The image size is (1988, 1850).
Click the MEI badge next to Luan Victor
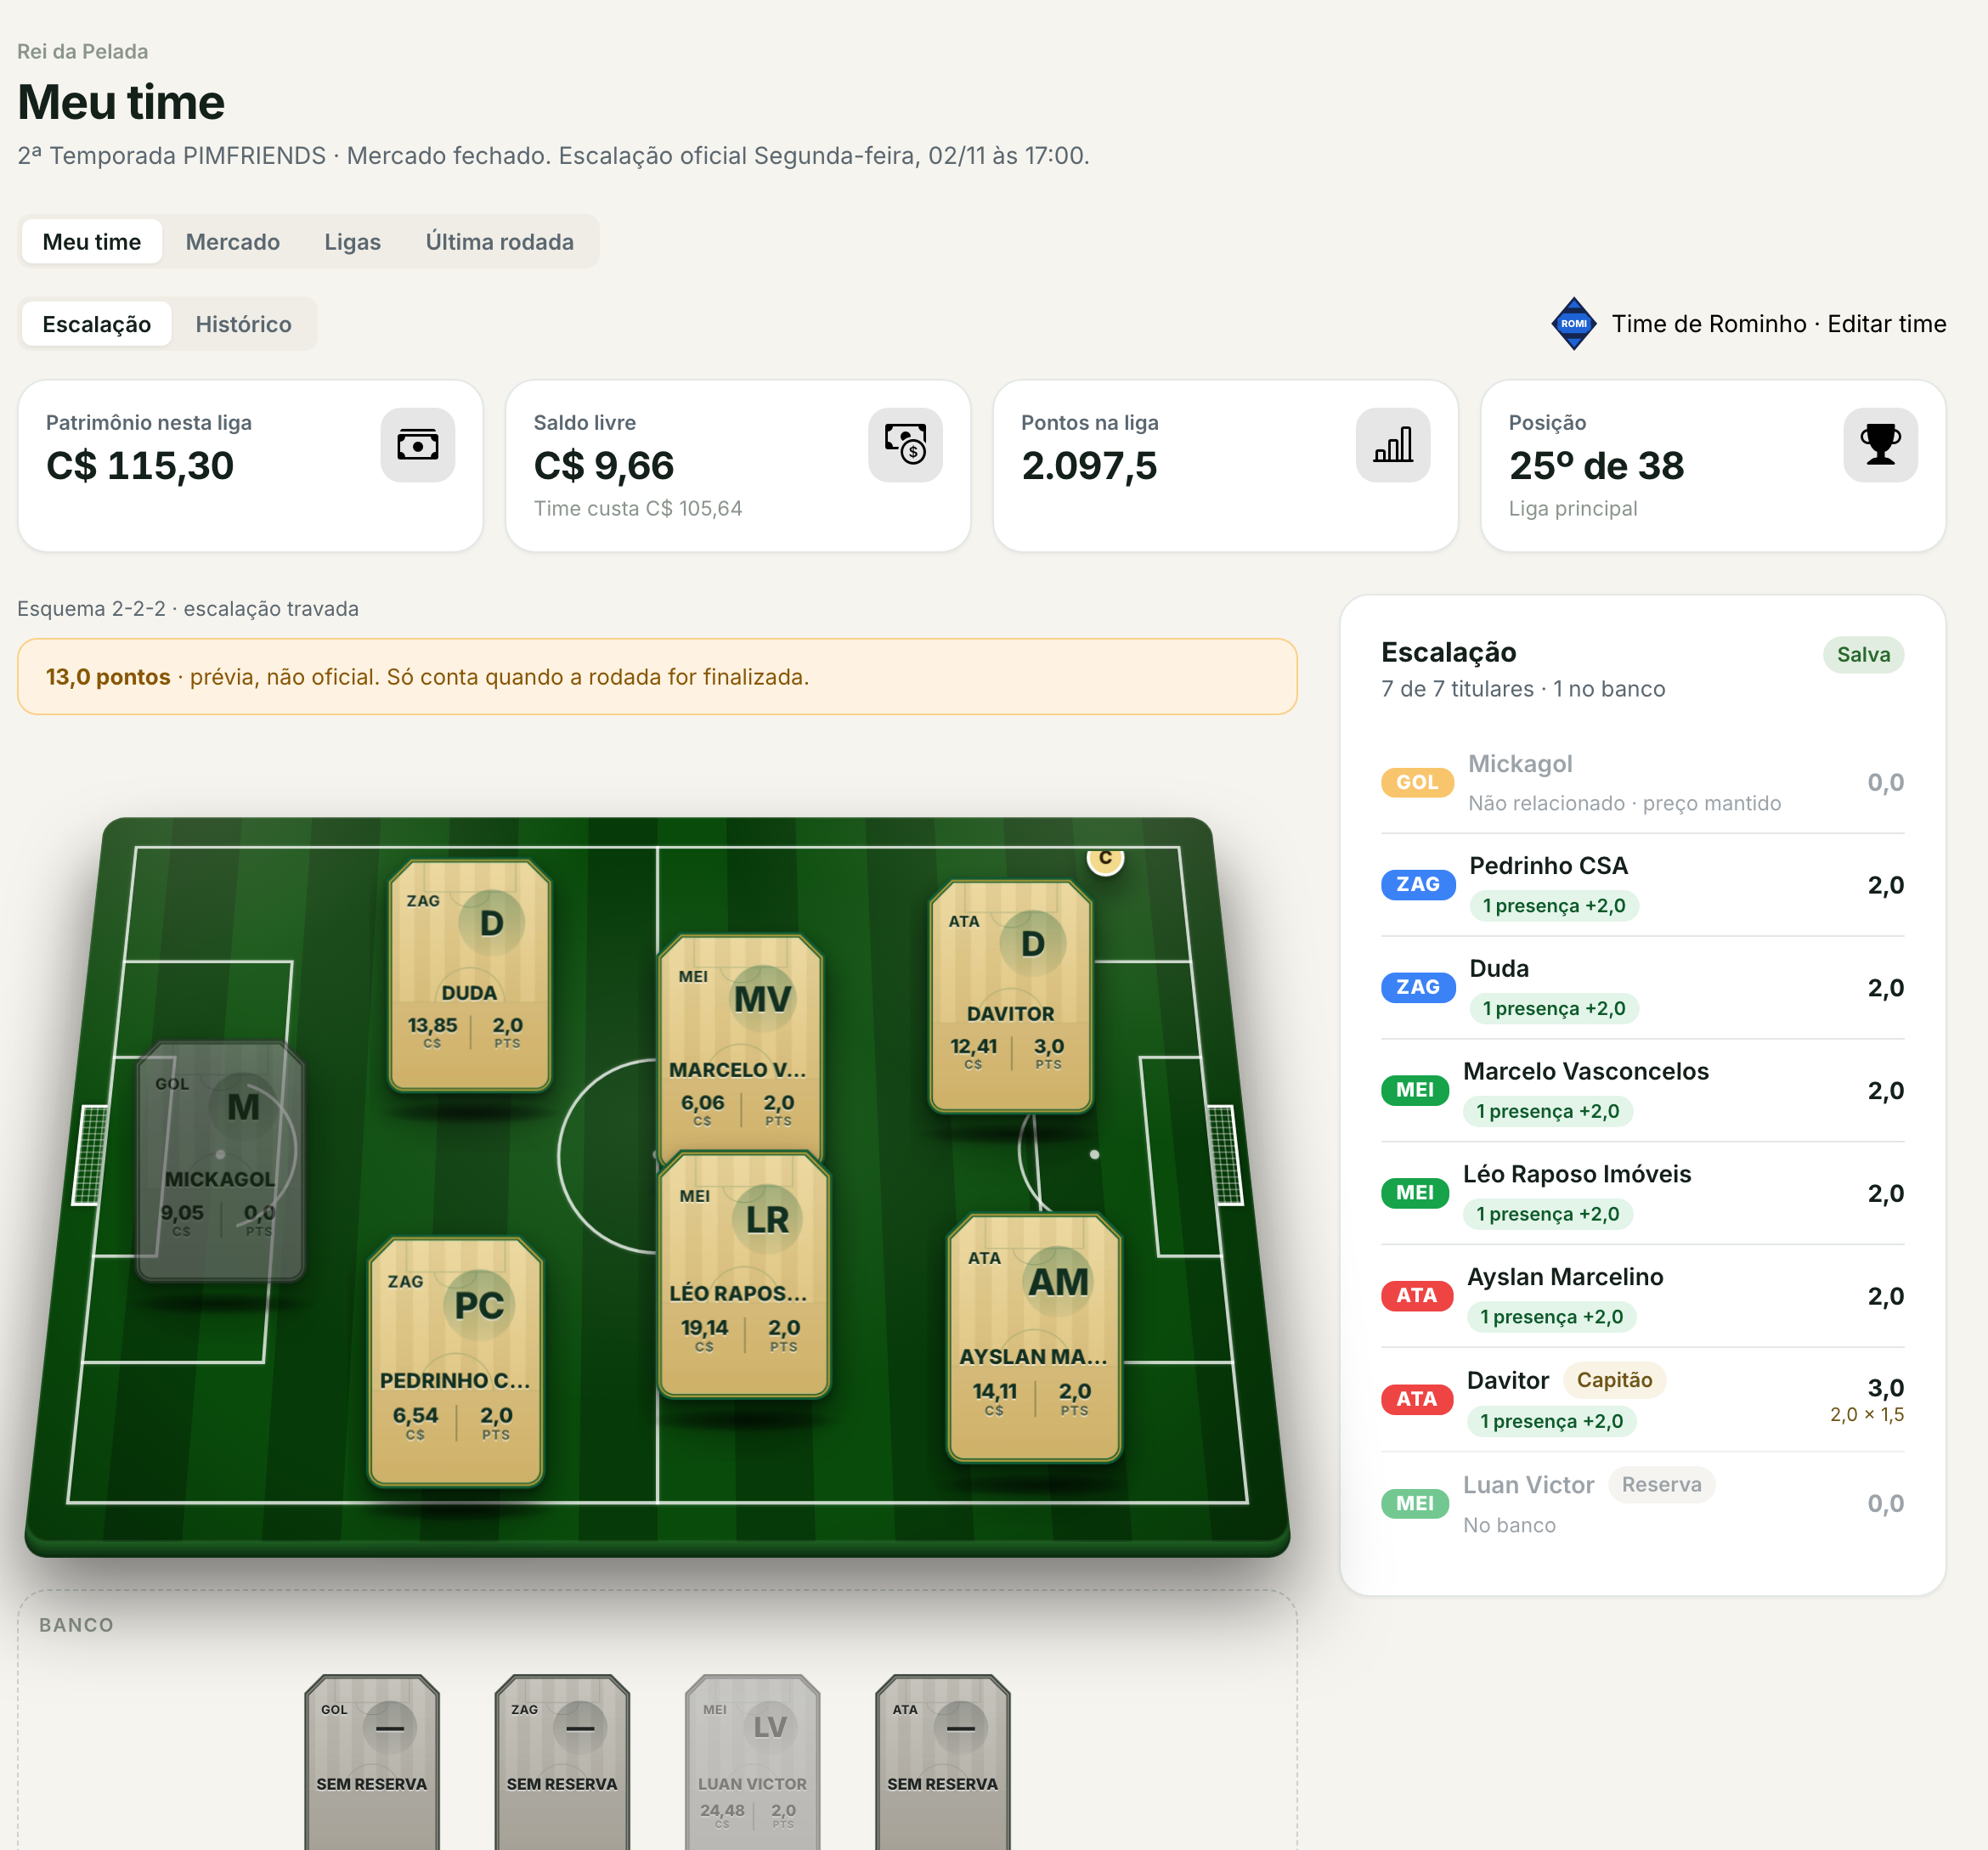pyautogui.click(x=1415, y=1503)
